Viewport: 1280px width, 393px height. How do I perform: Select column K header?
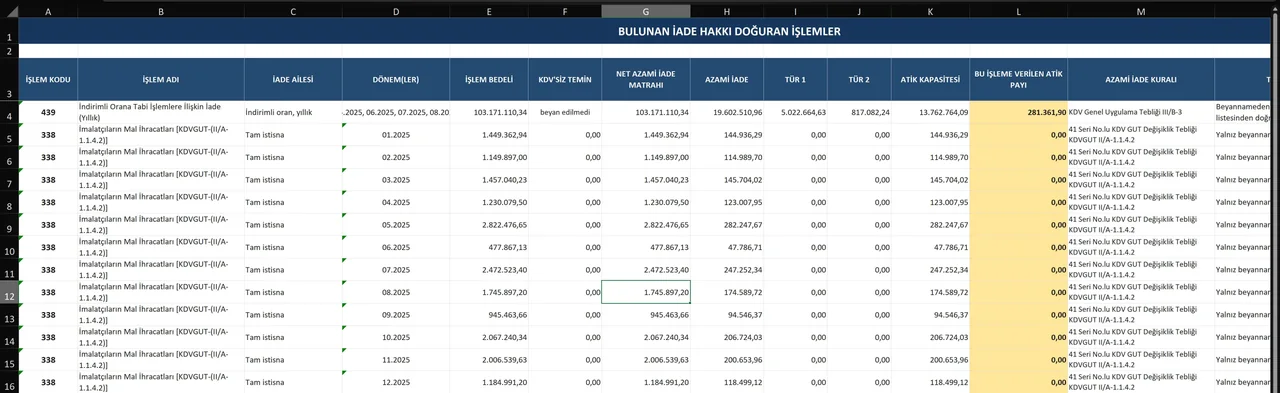[931, 11]
